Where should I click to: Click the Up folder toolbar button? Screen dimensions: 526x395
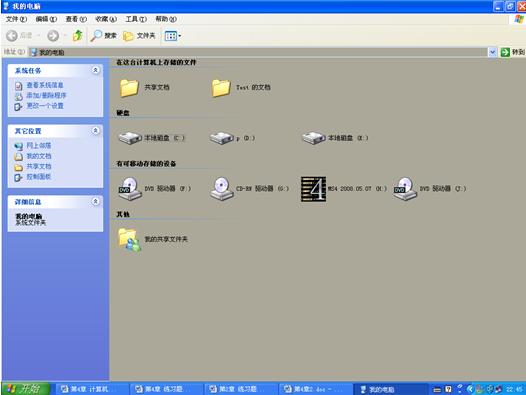(x=77, y=35)
